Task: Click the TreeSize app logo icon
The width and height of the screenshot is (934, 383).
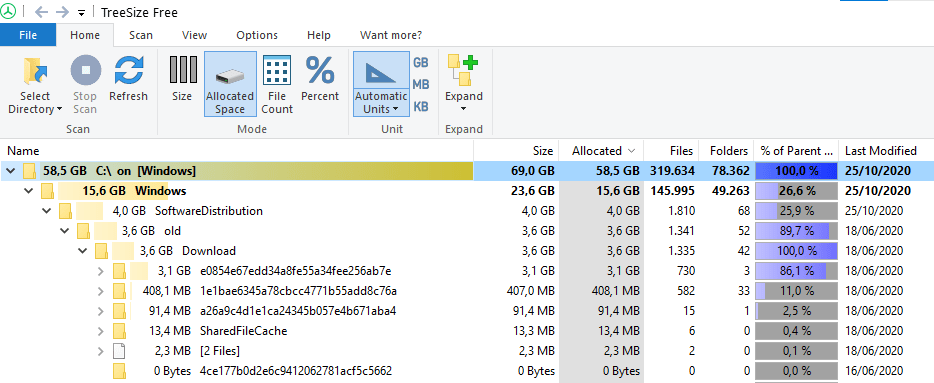Action: tap(8, 12)
